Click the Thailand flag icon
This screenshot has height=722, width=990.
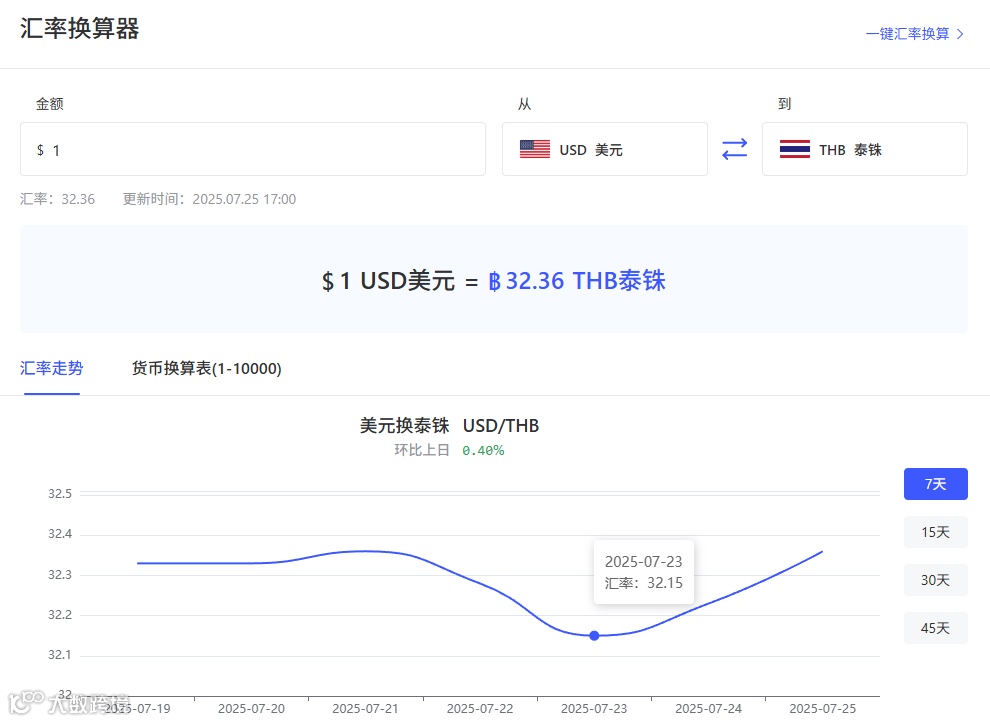pyautogui.click(x=794, y=150)
